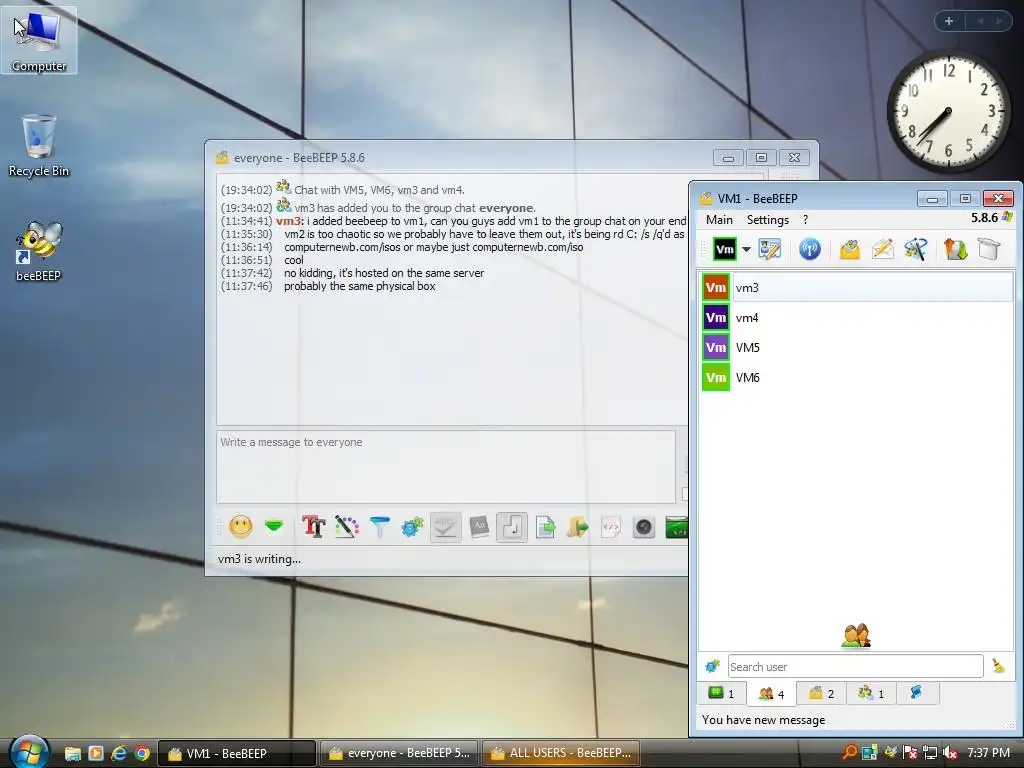The image size is (1024, 768).
Task: Toggle the Enter key send option
Action: 512,526
